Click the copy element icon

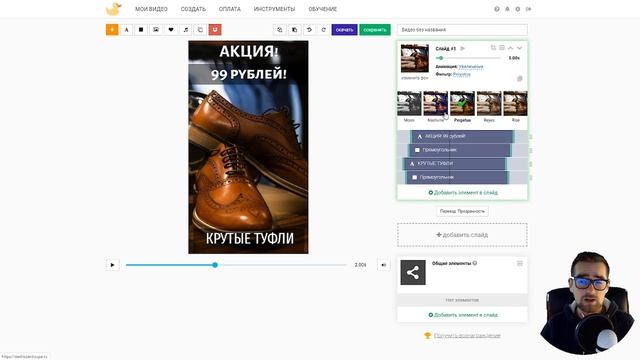pyautogui.click(x=280, y=30)
